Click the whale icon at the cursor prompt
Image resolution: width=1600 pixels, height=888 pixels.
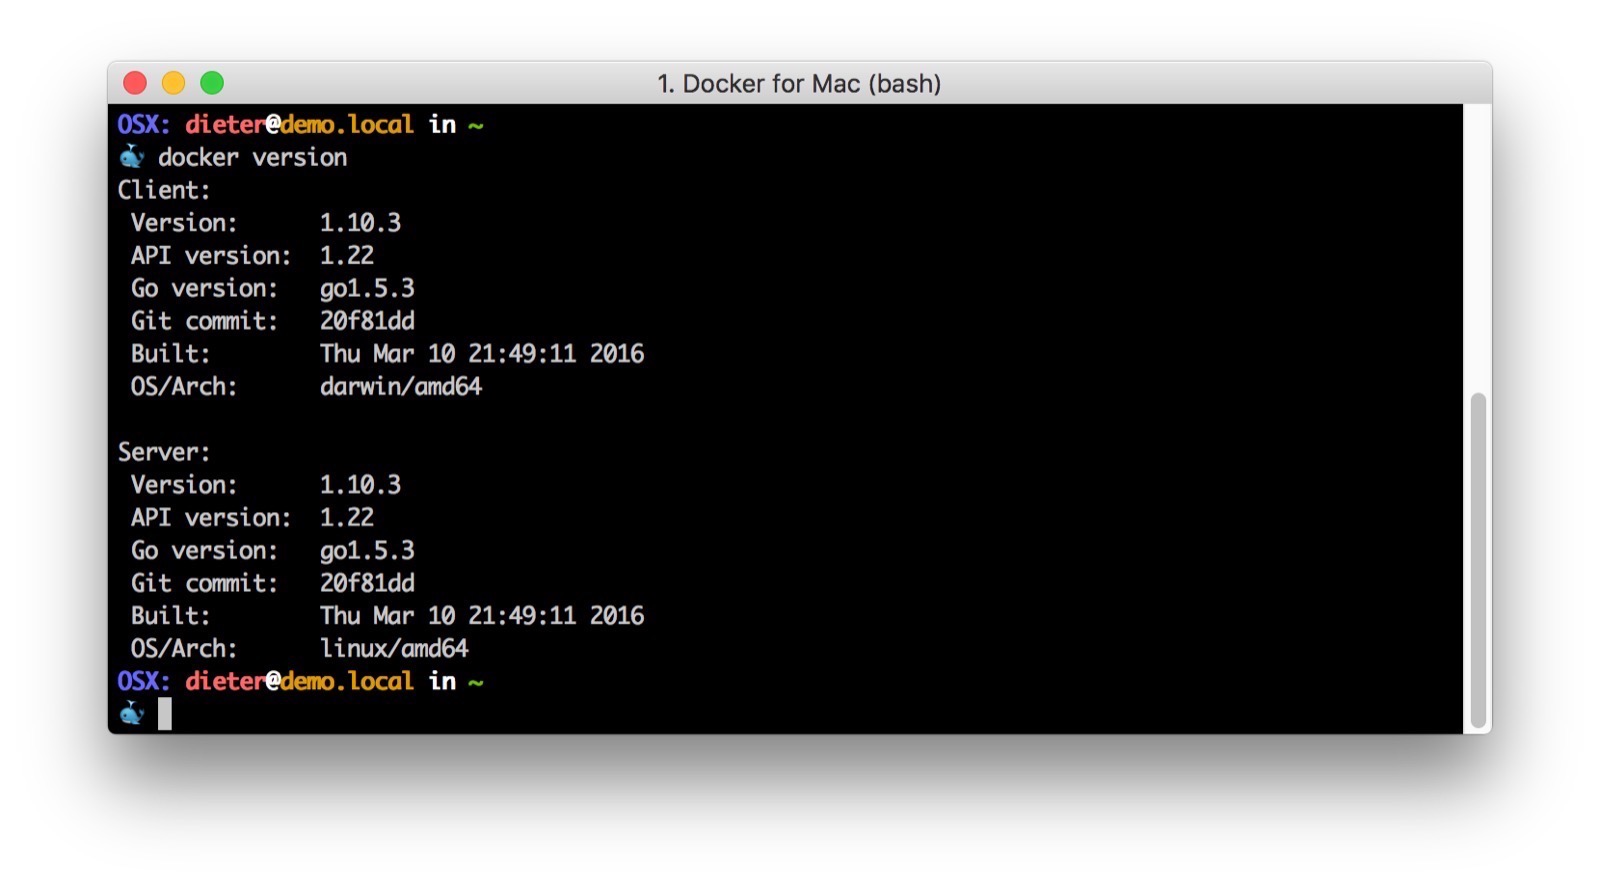pos(132,713)
